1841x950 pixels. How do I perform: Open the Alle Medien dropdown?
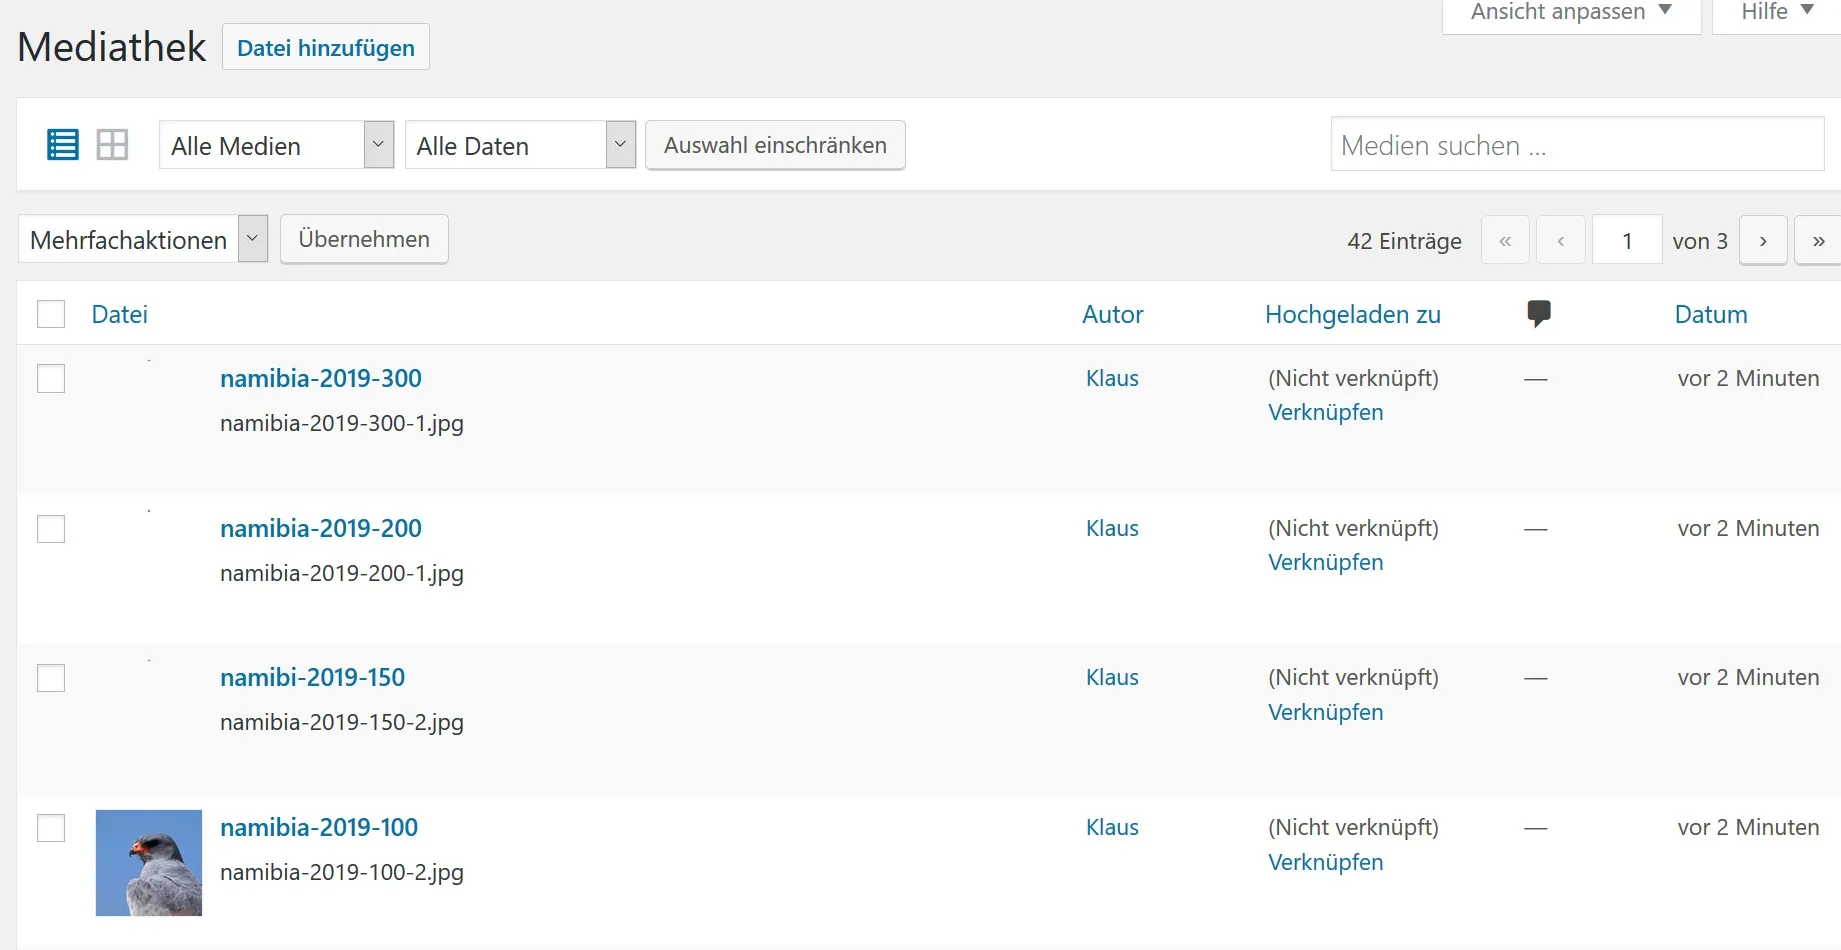click(x=276, y=145)
